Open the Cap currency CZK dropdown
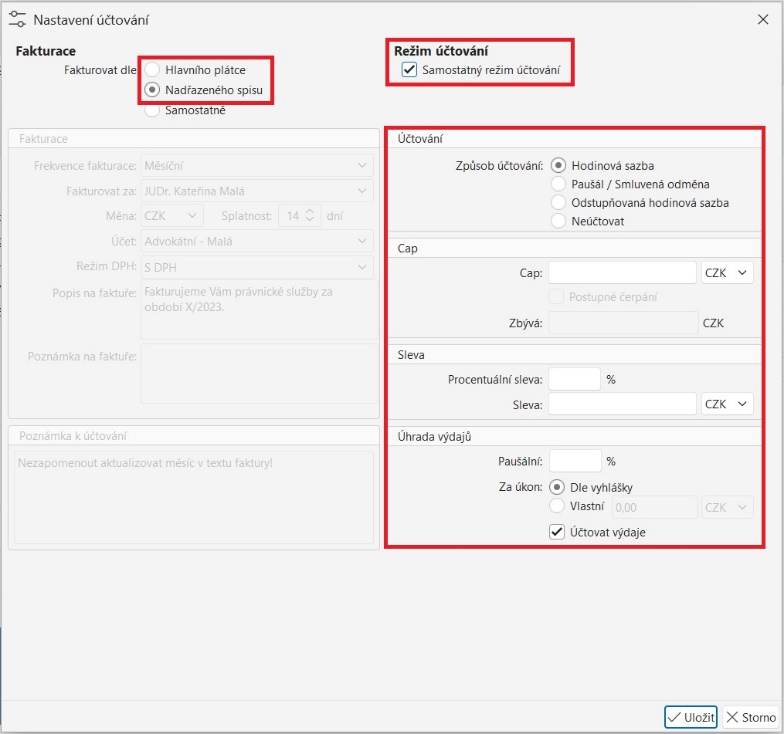Viewport: 784px width, 734px height. (x=727, y=272)
